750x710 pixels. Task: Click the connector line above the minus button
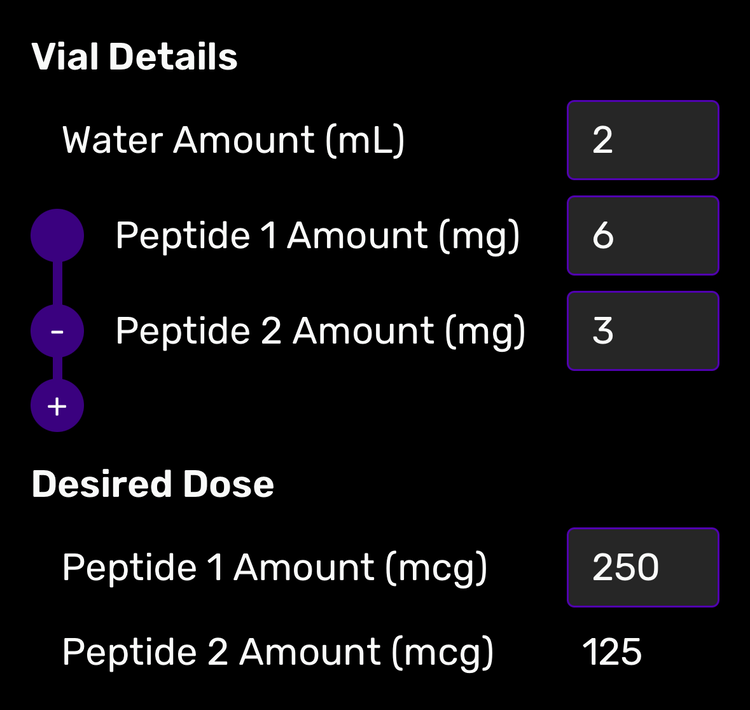pos(57,284)
